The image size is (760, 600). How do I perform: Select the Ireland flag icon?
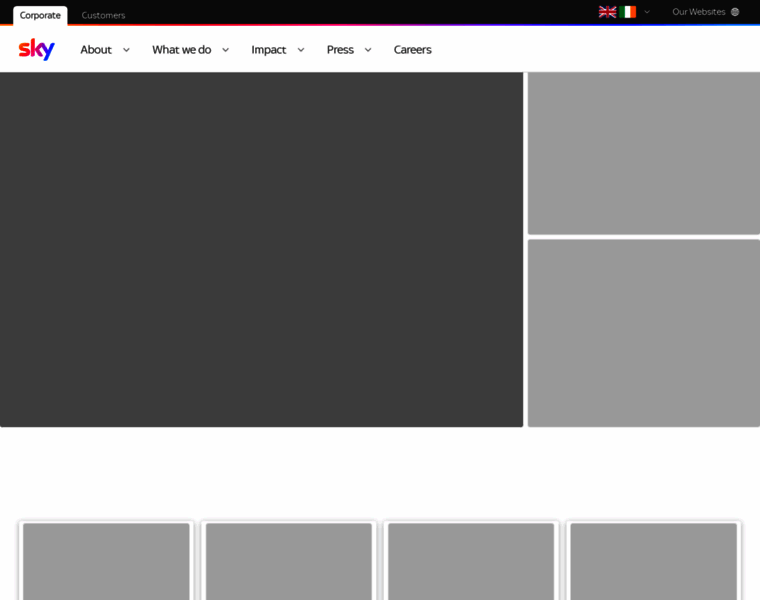click(x=627, y=12)
